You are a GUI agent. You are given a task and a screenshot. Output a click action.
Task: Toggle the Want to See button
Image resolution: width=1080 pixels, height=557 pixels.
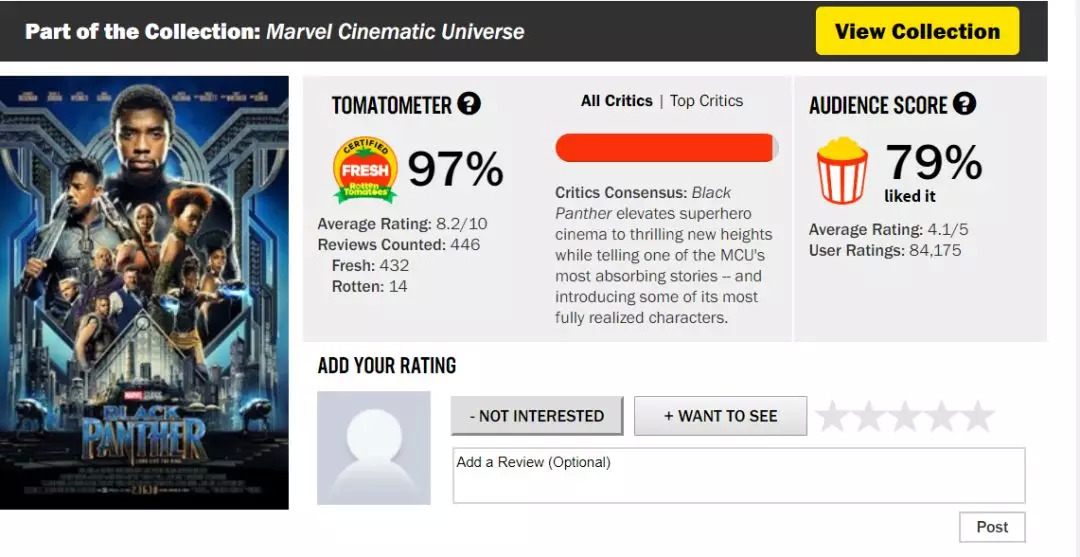pos(720,416)
